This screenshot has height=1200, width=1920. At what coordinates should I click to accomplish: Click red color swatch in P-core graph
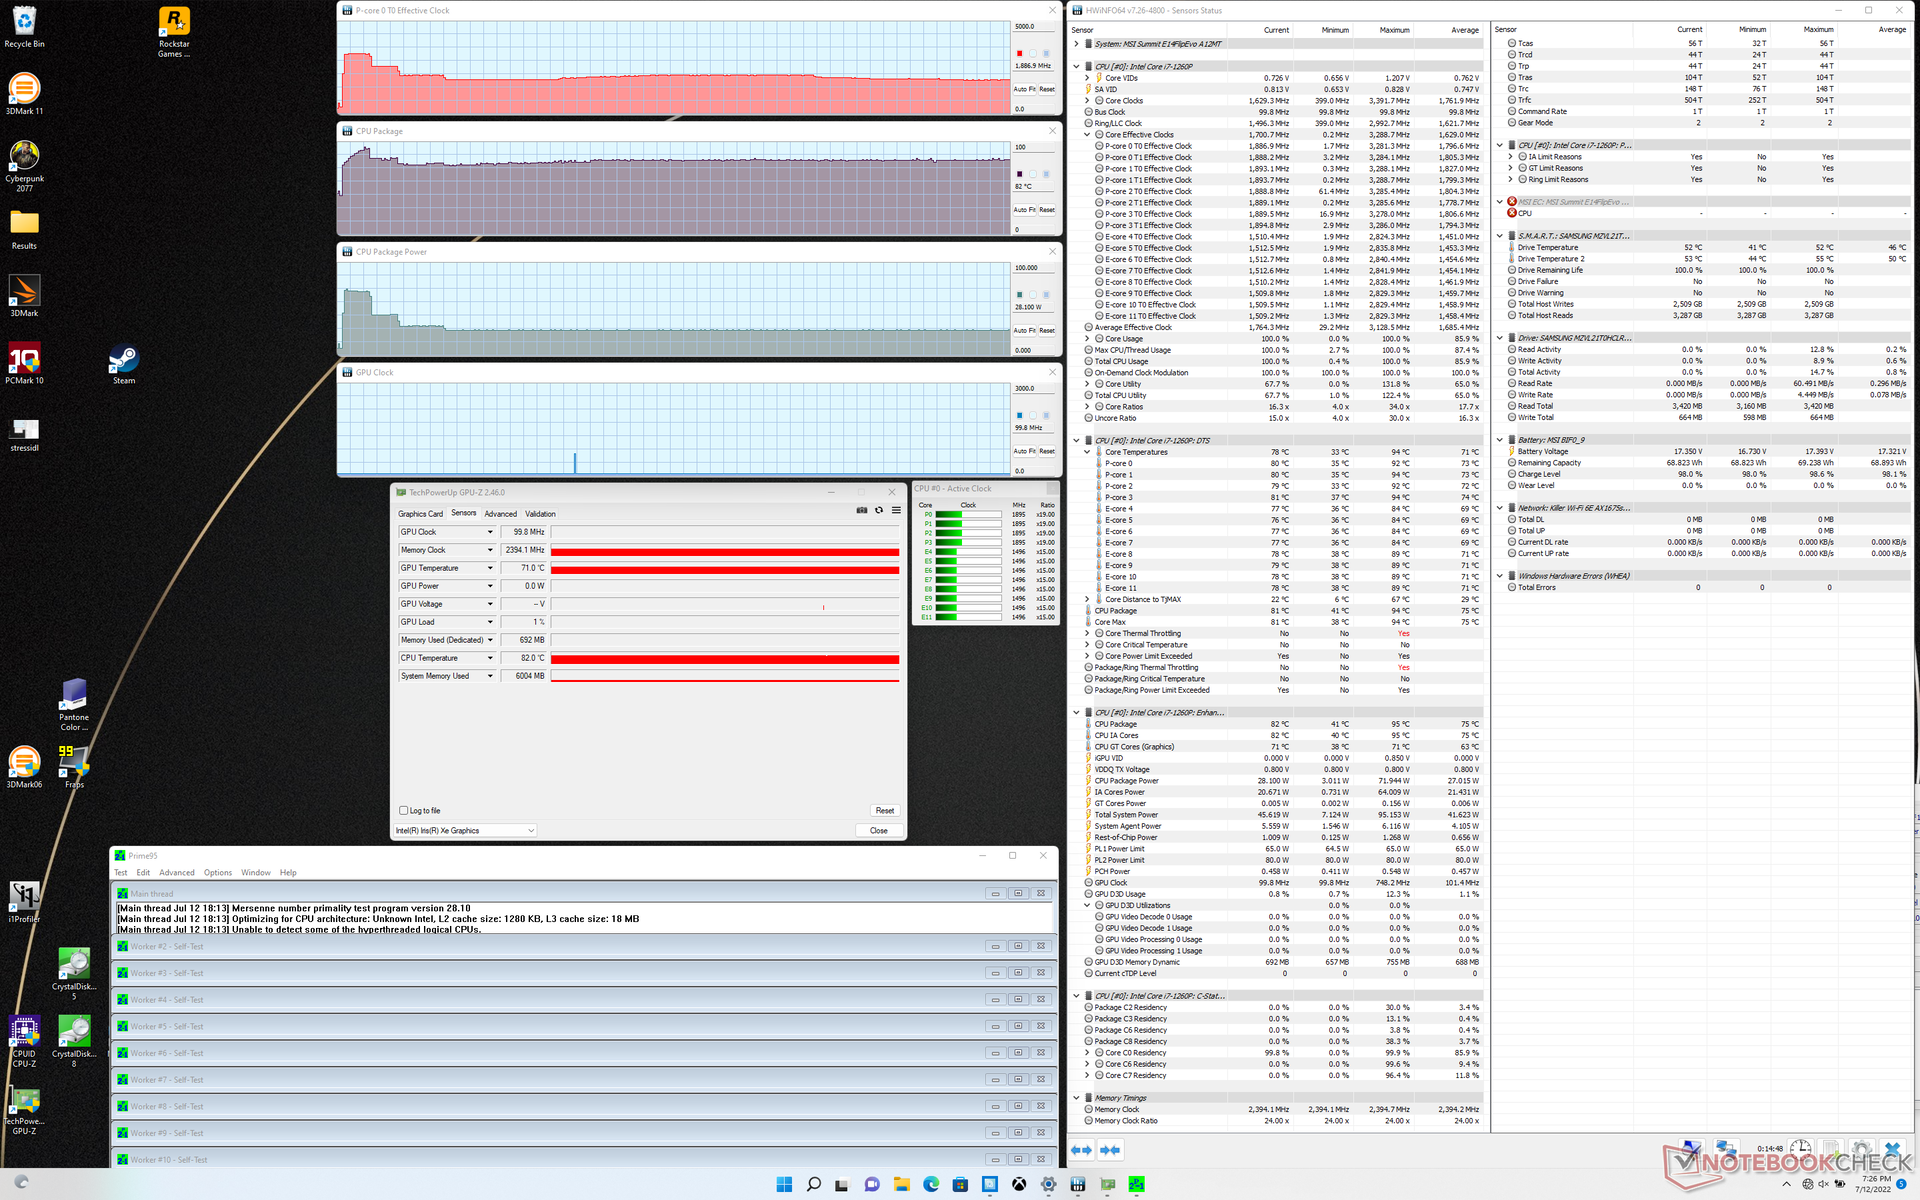pyautogui.click(x=1020, y=53)
